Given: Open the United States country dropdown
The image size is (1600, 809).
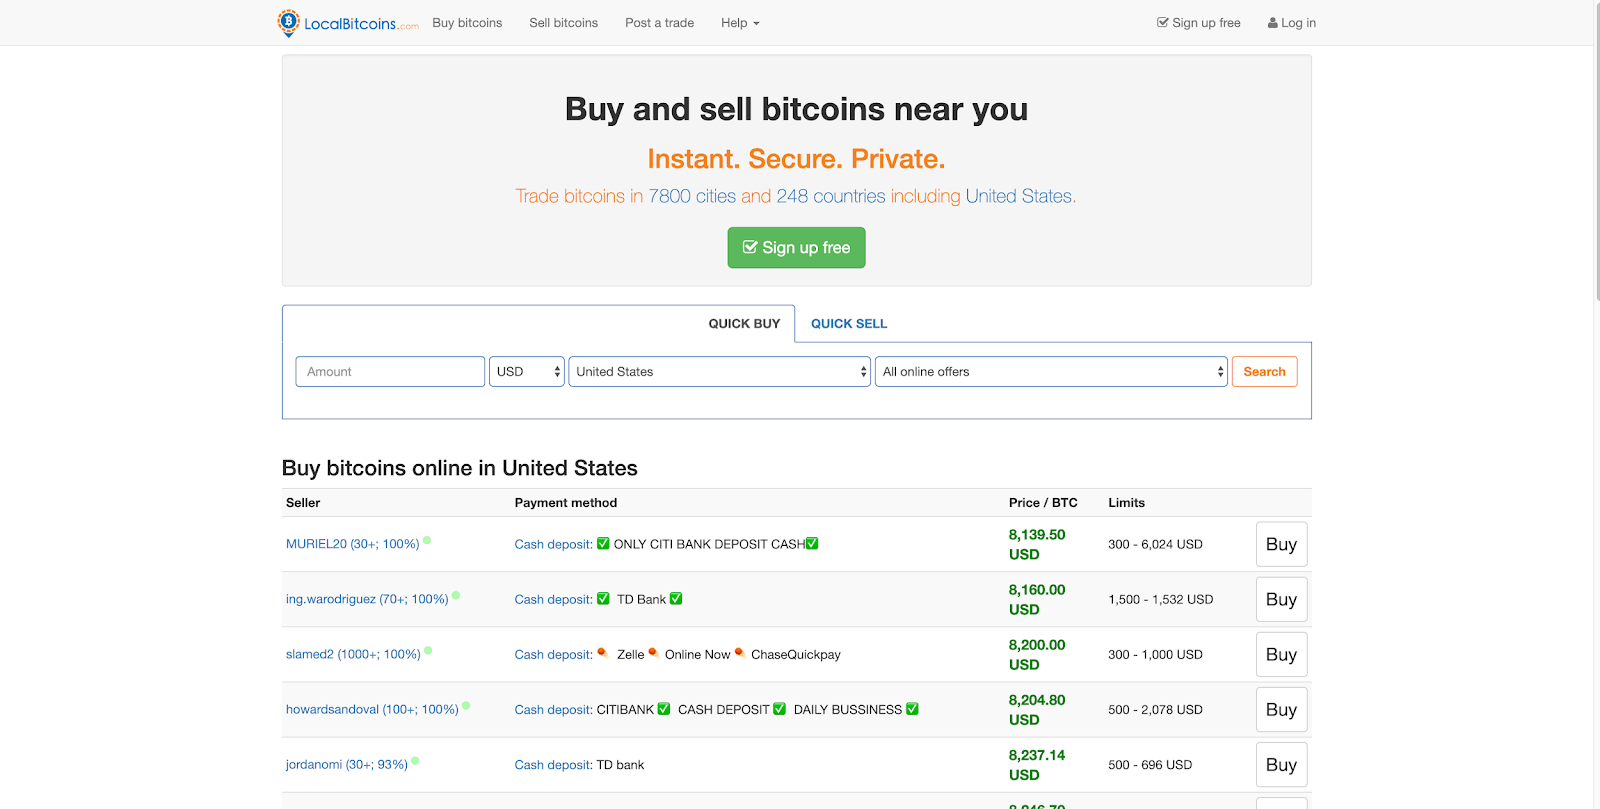Looking at the screenshot, I should coord(720,372).
